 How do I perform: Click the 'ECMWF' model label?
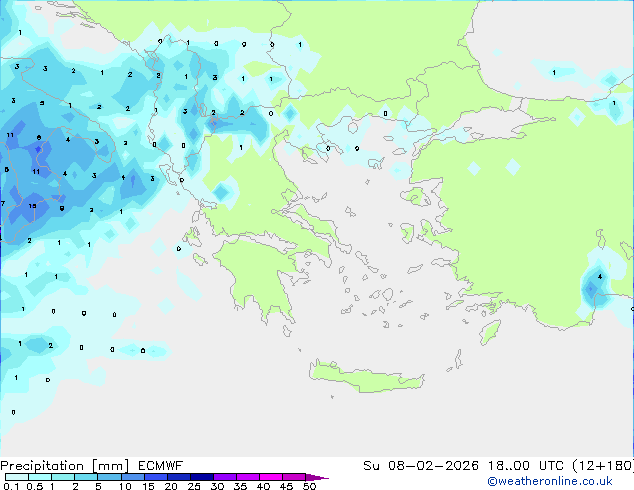point(161,466)
